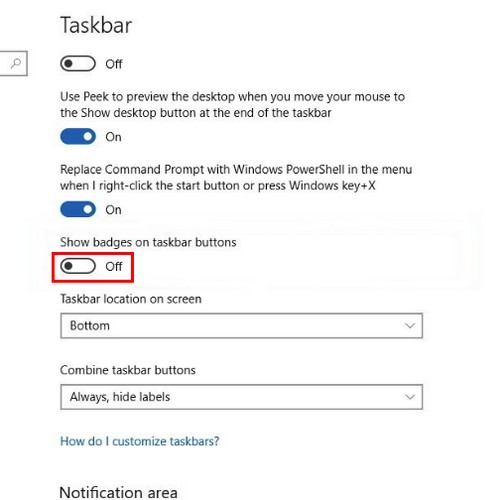The image size is (503, 500).
Task: Click the Use Peek to preview description text
Action: tap(232, 105)
